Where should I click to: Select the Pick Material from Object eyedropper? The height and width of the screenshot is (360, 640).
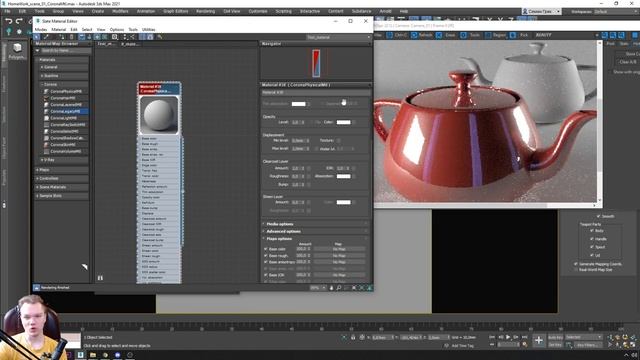(46, 37)
